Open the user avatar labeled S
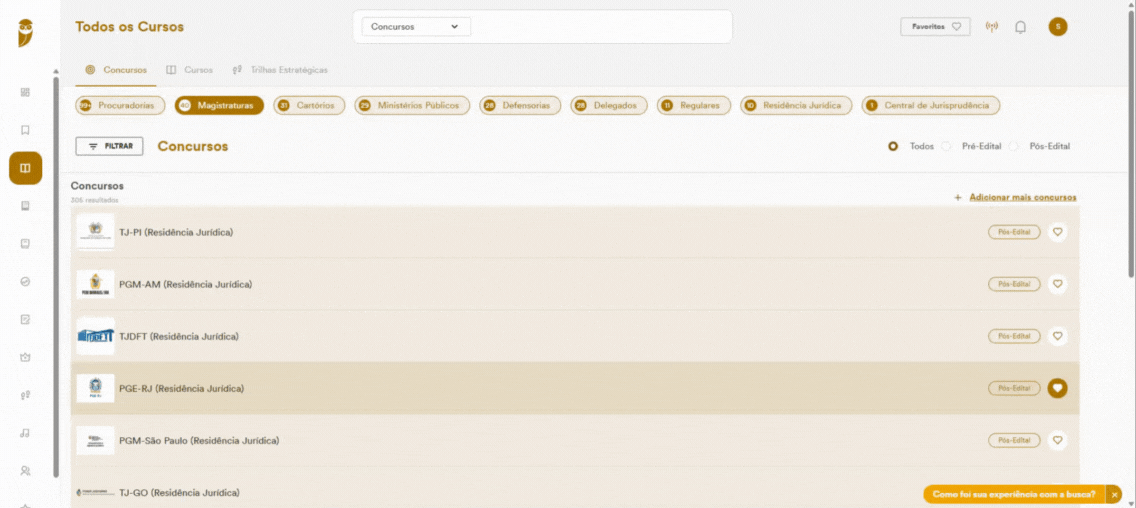 [1058, 27]
